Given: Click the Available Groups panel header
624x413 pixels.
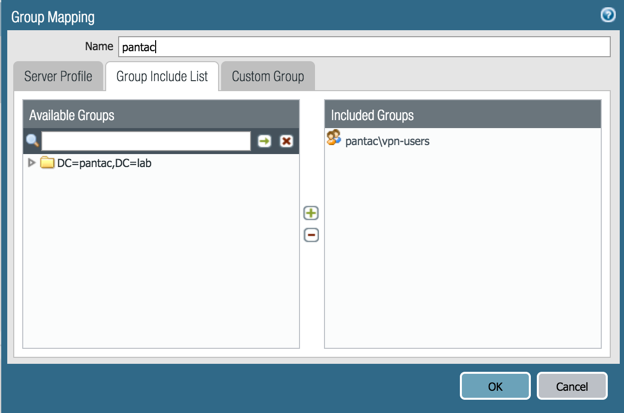Looking at the screenshot, I should [x=161, y=115].
